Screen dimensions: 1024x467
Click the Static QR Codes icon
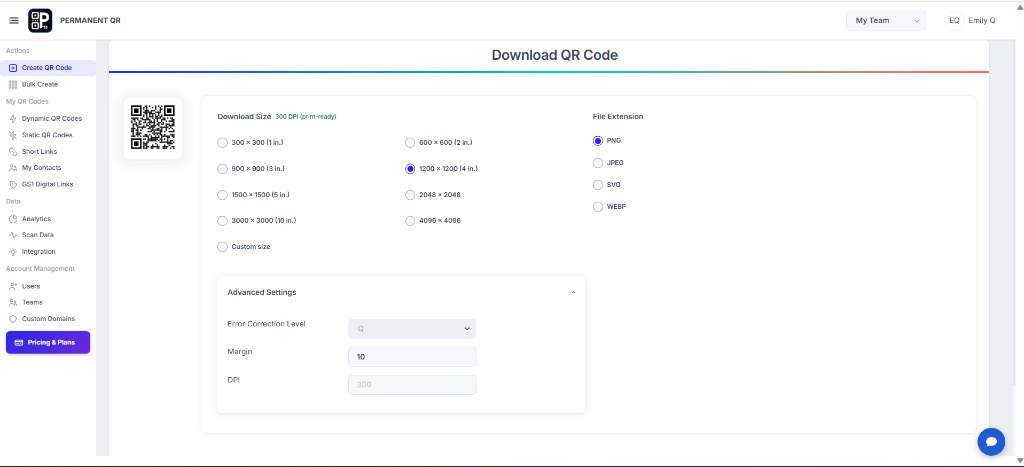(x=13, y=135)
